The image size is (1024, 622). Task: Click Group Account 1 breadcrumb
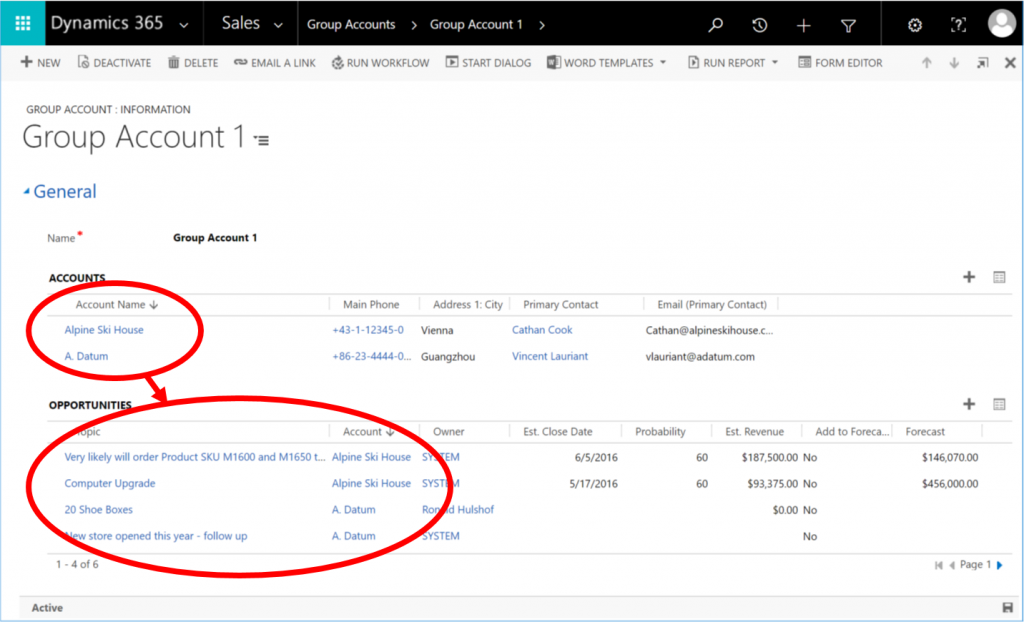click(x=476, y=24)
